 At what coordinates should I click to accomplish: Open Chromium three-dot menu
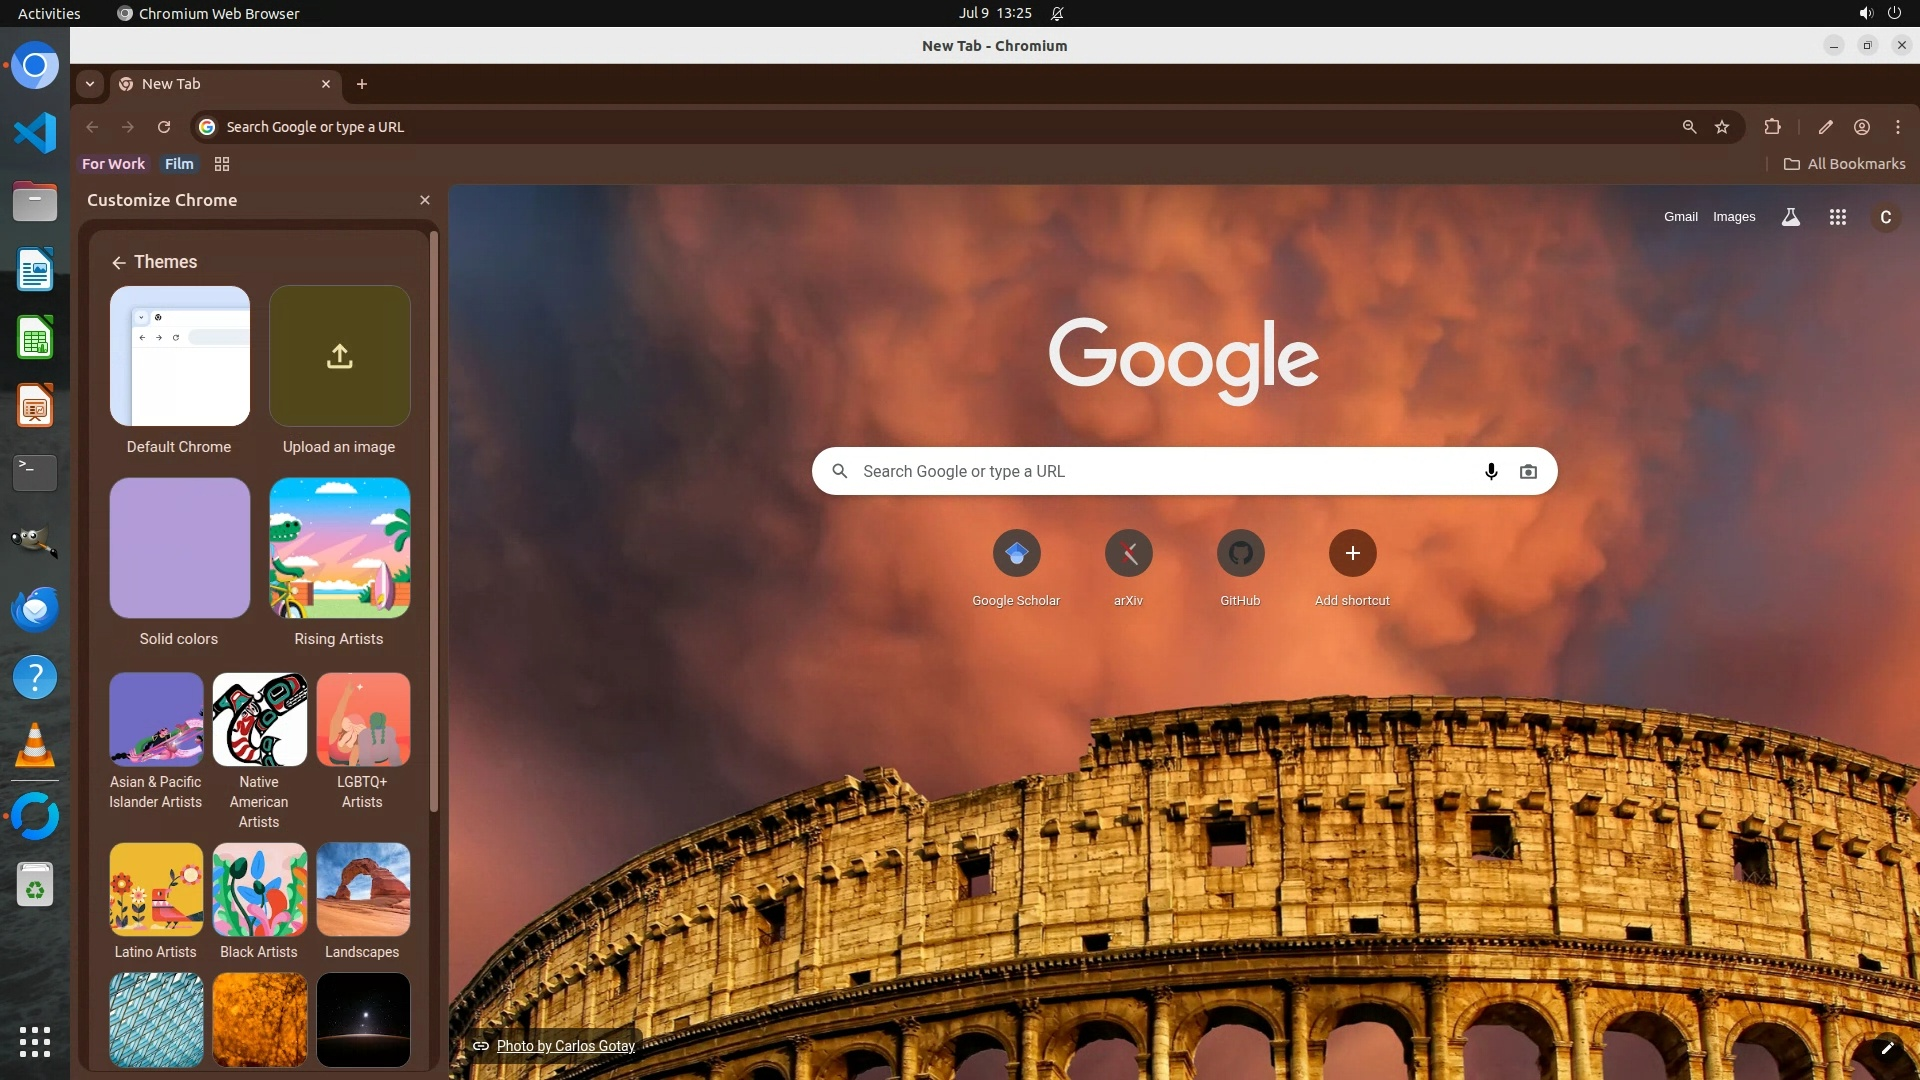click(x=1897, y=127)
